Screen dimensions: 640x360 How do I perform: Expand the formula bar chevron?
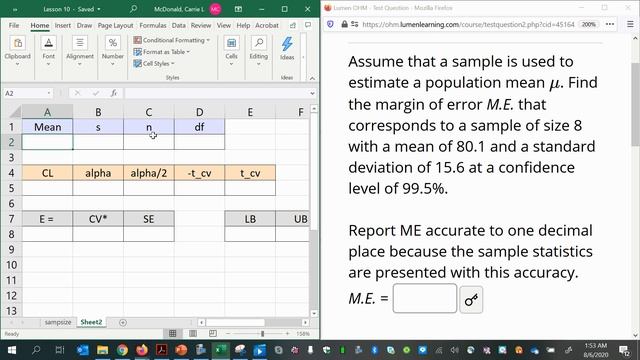[x=312, y=93]
